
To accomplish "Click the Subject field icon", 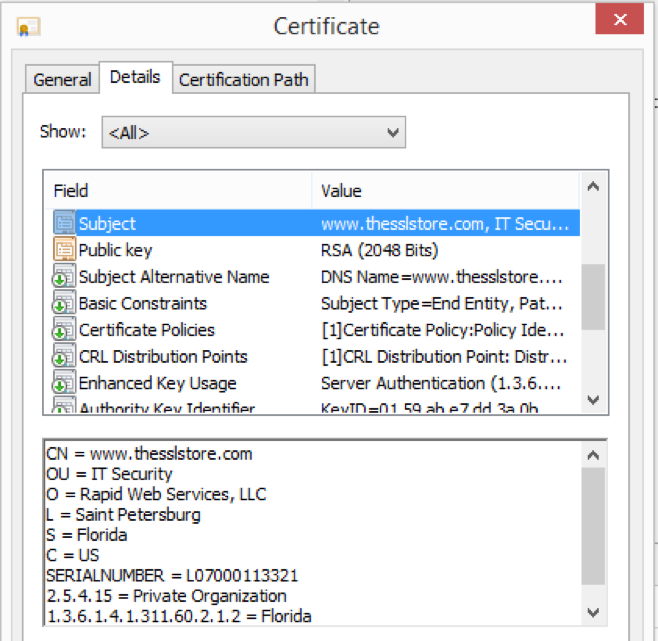I will 64,223.
